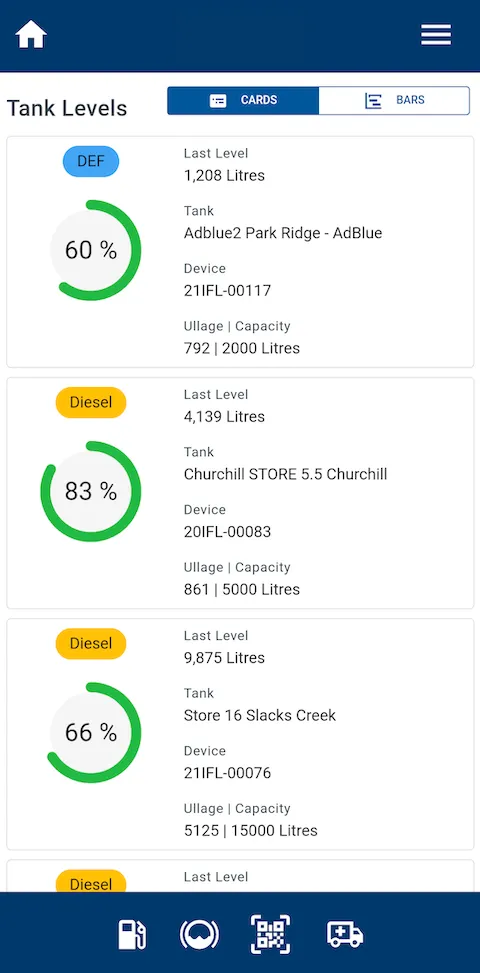Click the 60 % circular level gauge
The height and width of the screenshot is (973, 480).
click(91, 250)
